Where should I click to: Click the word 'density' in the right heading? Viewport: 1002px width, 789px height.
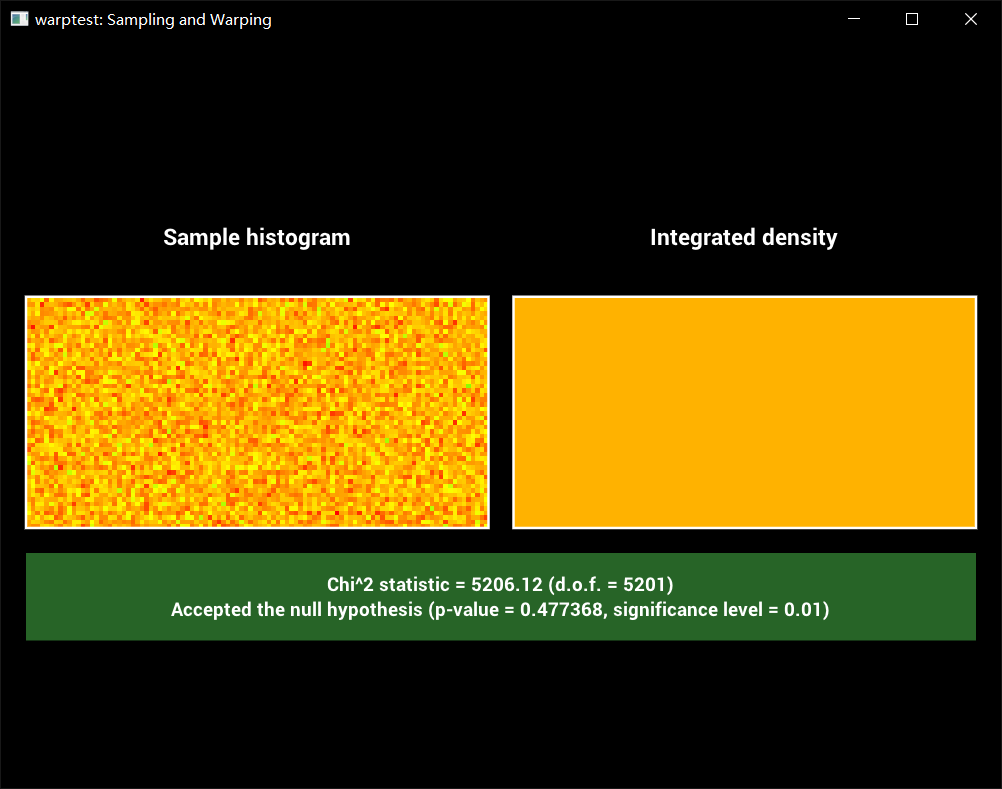pos(798,237)
